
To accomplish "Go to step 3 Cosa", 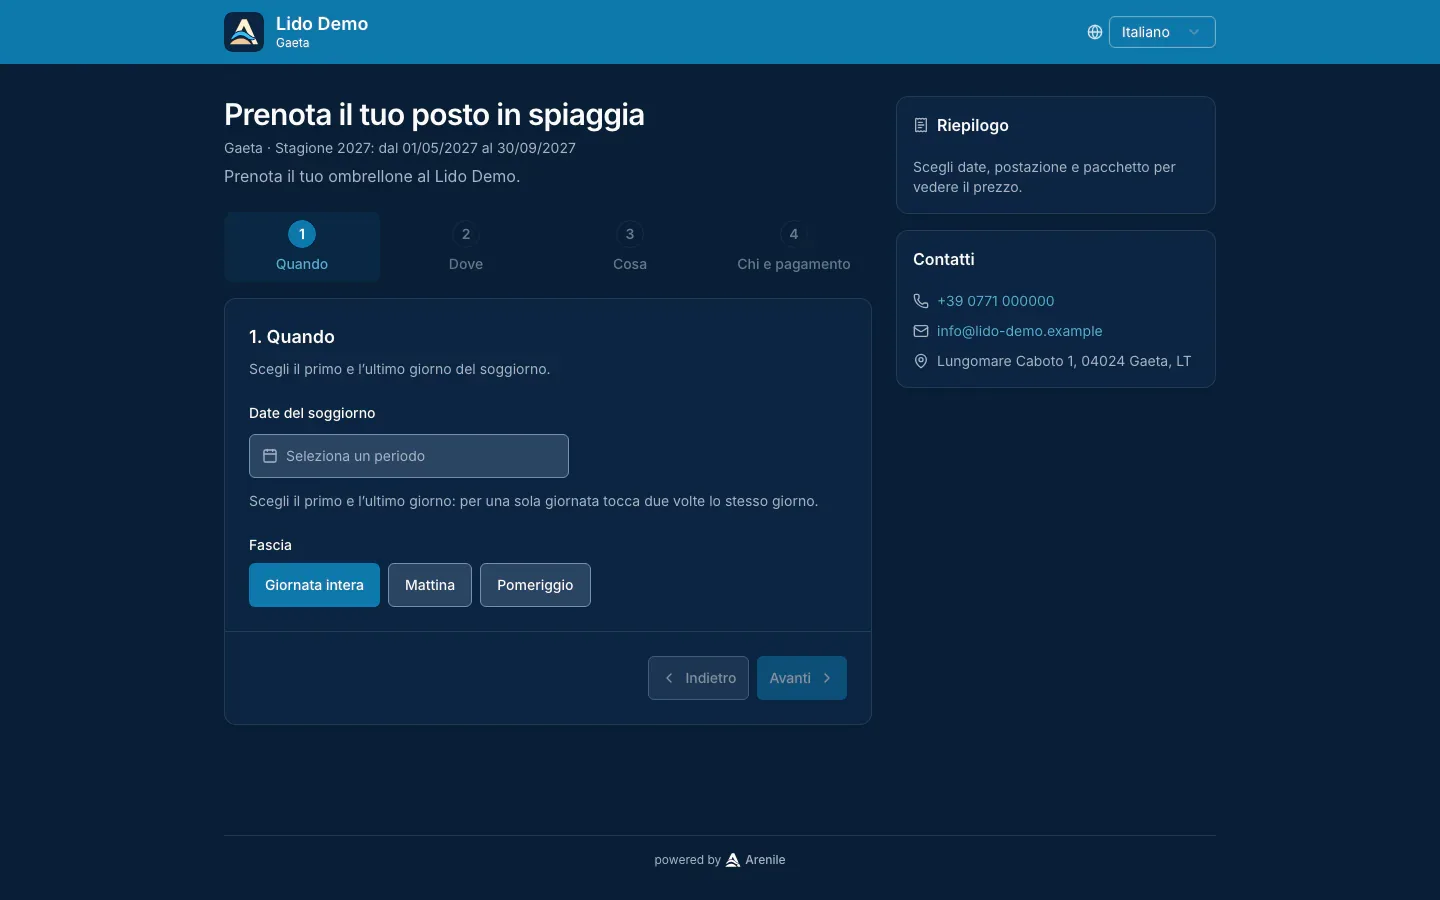I will [630, 247].
